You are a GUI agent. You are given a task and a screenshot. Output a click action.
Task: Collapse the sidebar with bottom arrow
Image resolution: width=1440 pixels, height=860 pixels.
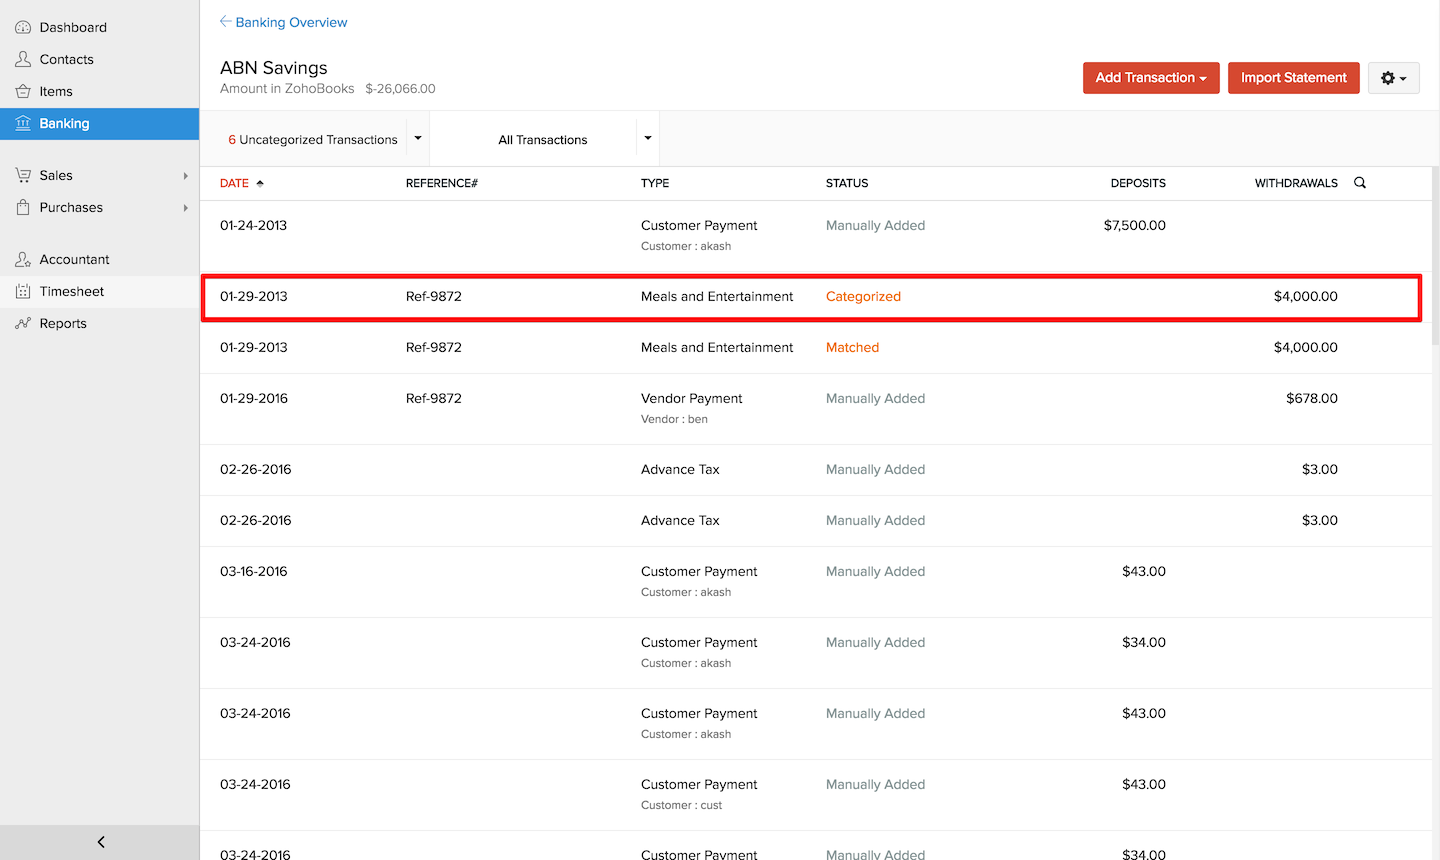tap(100, 842)
